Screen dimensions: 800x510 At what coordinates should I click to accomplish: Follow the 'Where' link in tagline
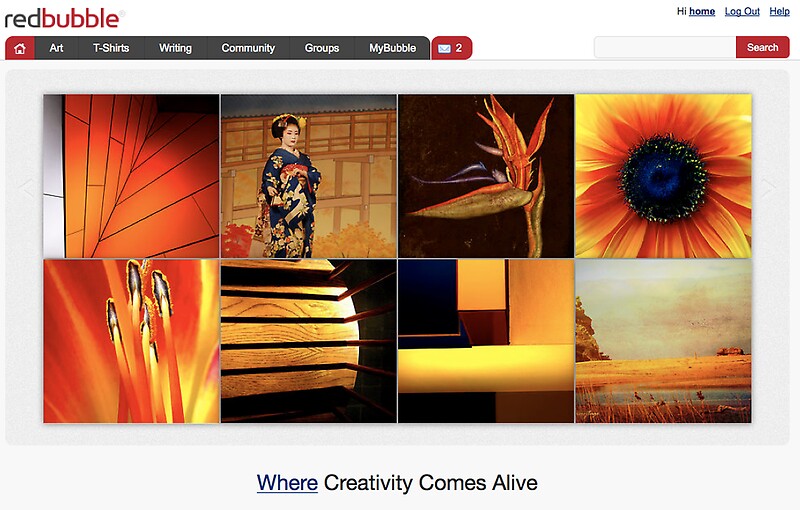(287, 482)
